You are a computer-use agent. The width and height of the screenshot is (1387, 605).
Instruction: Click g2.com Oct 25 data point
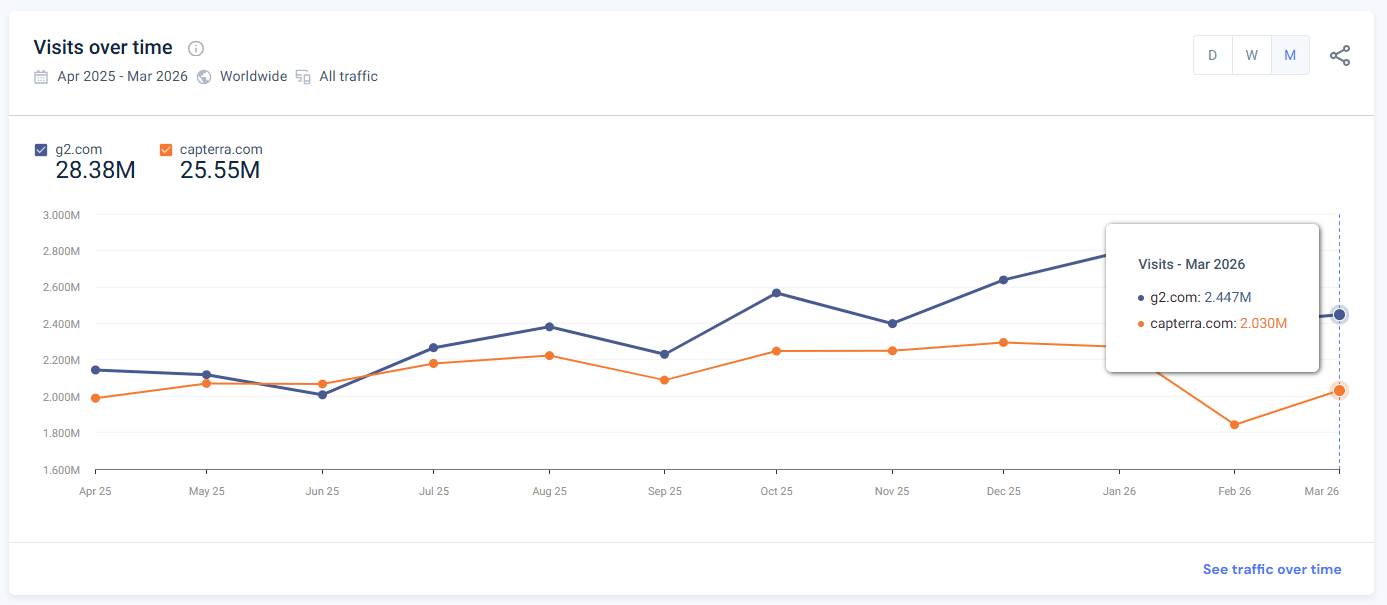[776, 293]
